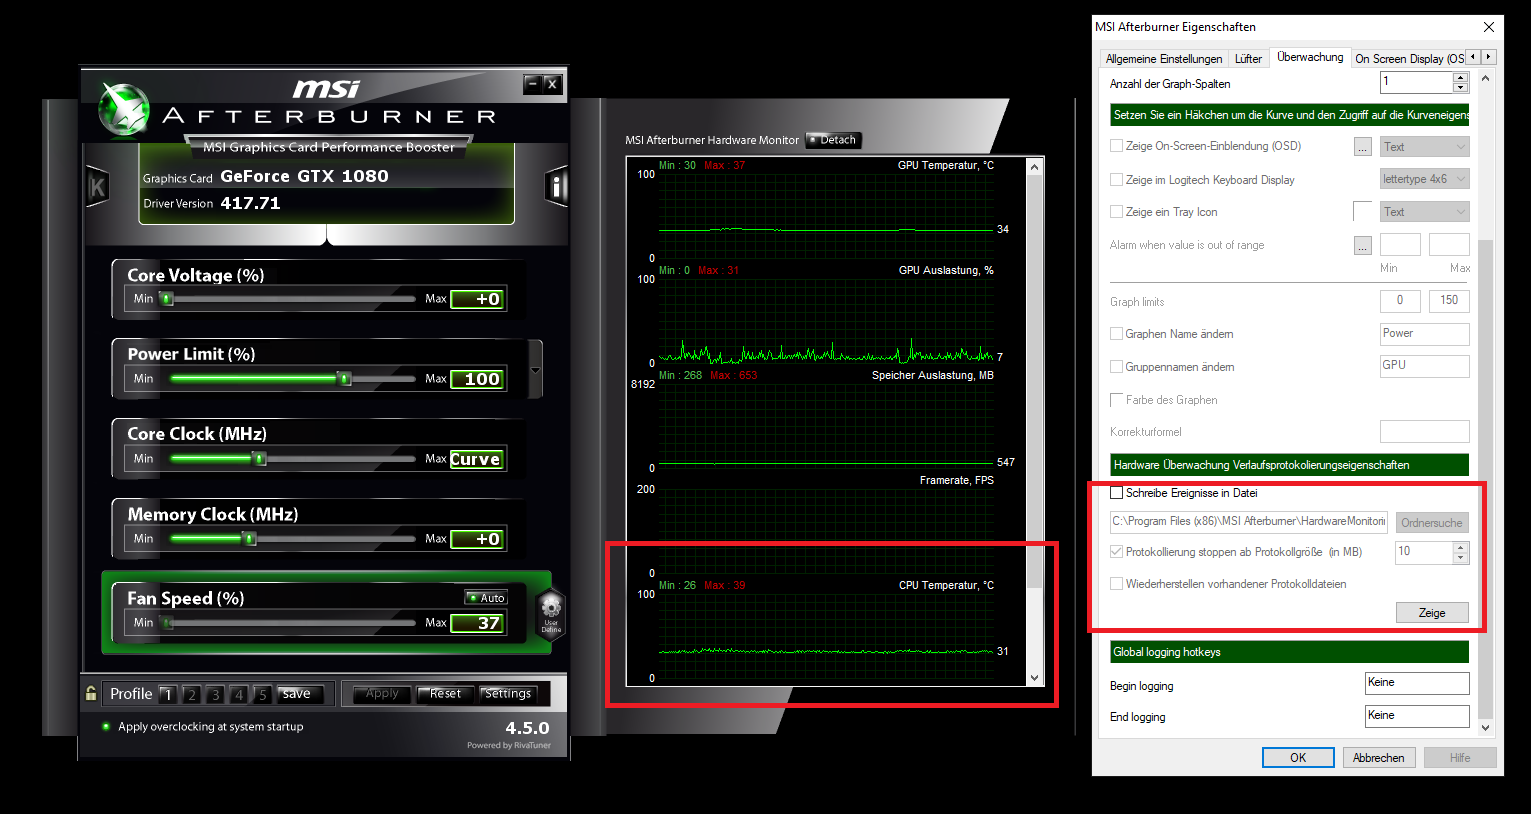Open the Core Clock Curve editor
The width and height of the screenshot is (1531, 814).
click(475, 459)
